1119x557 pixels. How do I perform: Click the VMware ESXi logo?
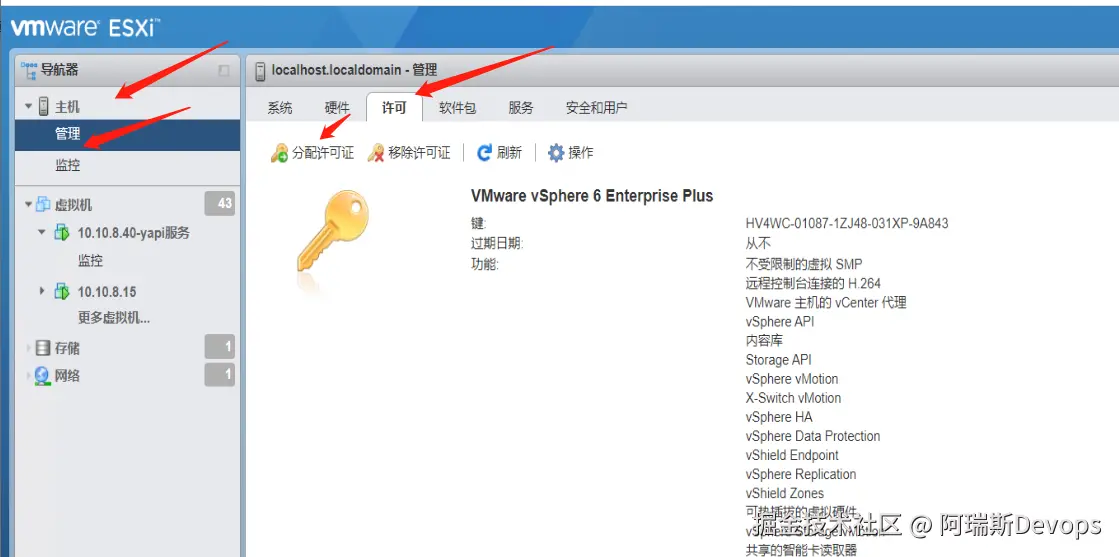pyautogui.click(x=86, y=27)
